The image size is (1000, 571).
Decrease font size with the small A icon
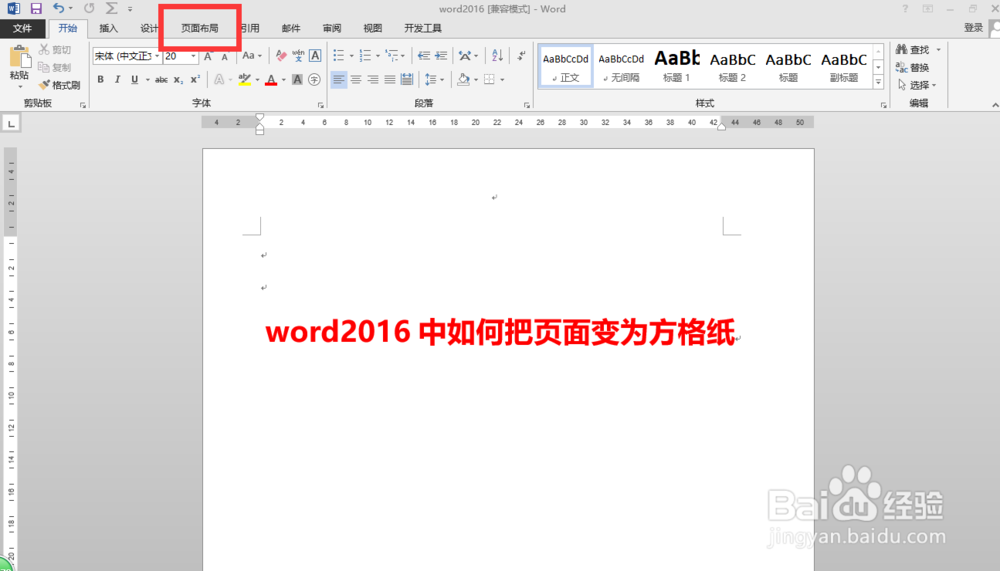click(x=224, y=57)
